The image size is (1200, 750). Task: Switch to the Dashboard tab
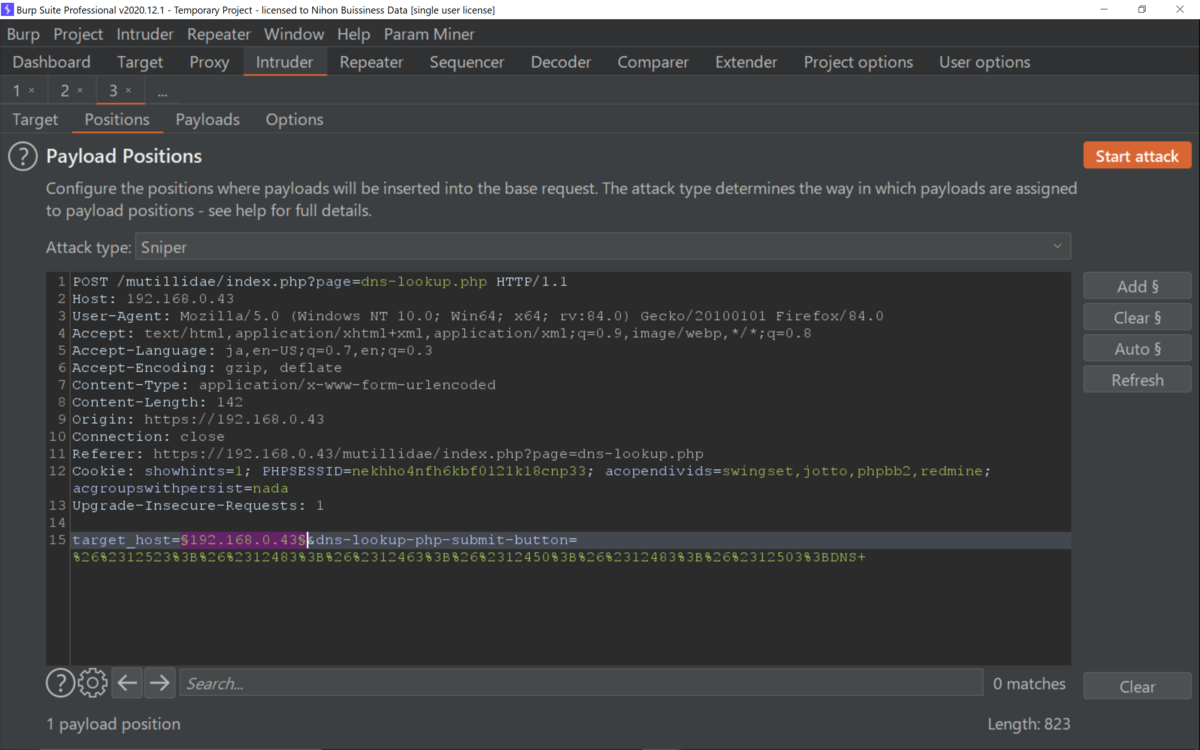coord(51,62)
